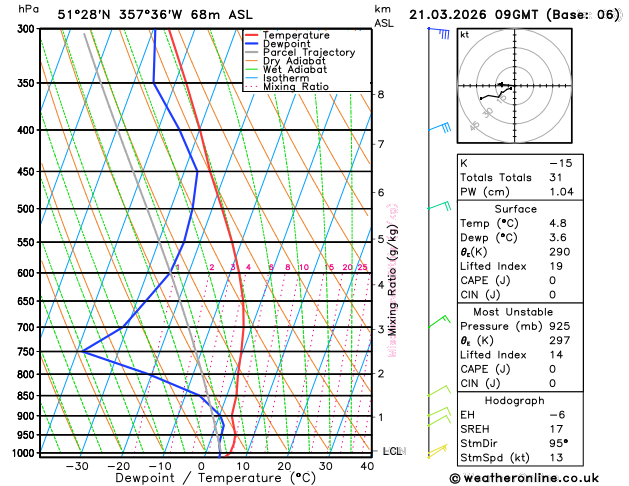Click the StmDir value 95°

(x=558, y=443)
